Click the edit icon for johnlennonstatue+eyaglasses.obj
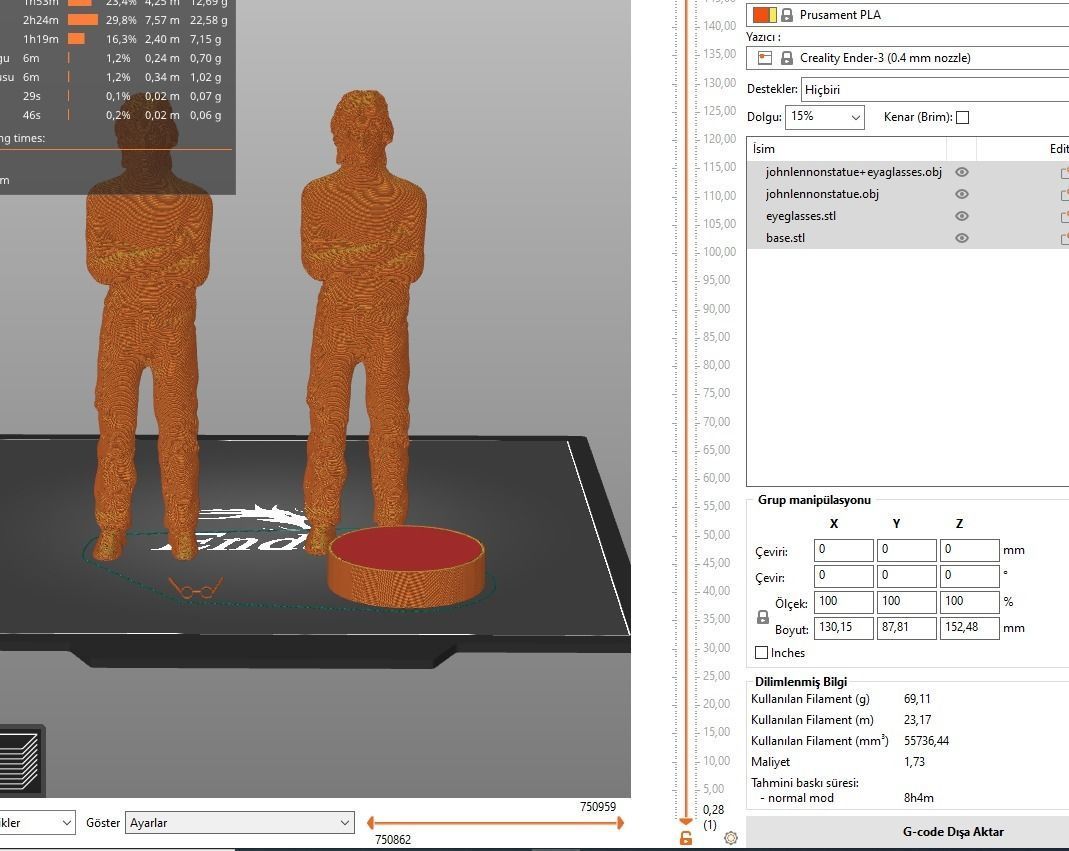The image size is (1069, 851). click(1064, 173)
